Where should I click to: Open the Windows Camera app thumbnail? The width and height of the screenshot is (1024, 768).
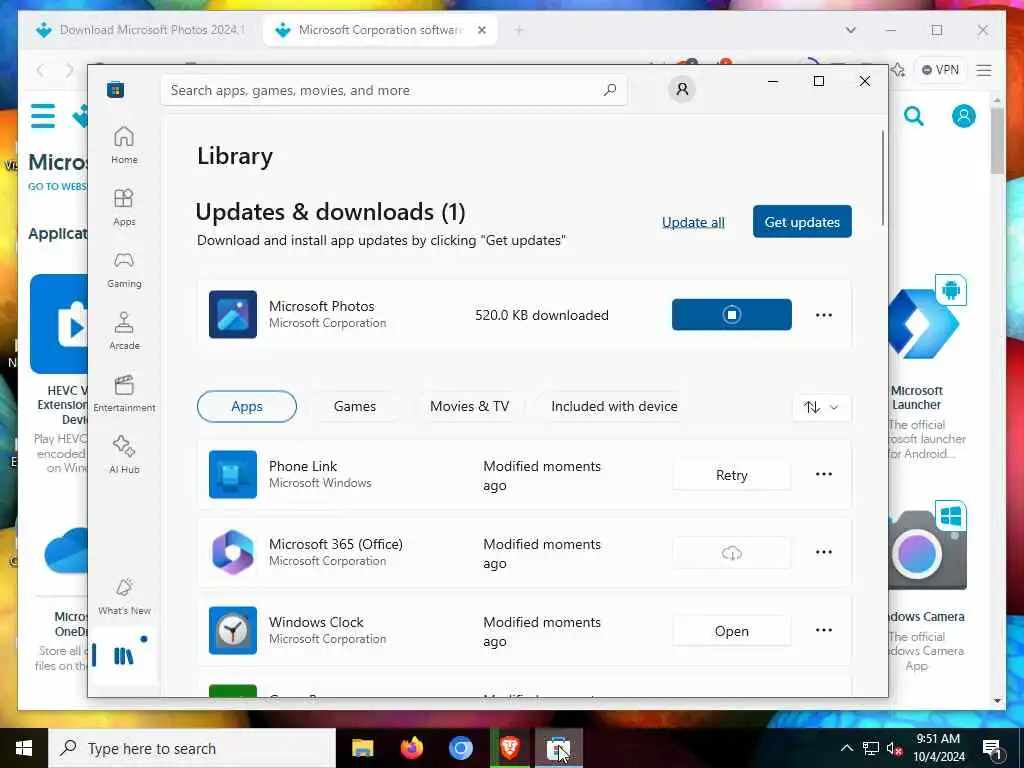927,547
